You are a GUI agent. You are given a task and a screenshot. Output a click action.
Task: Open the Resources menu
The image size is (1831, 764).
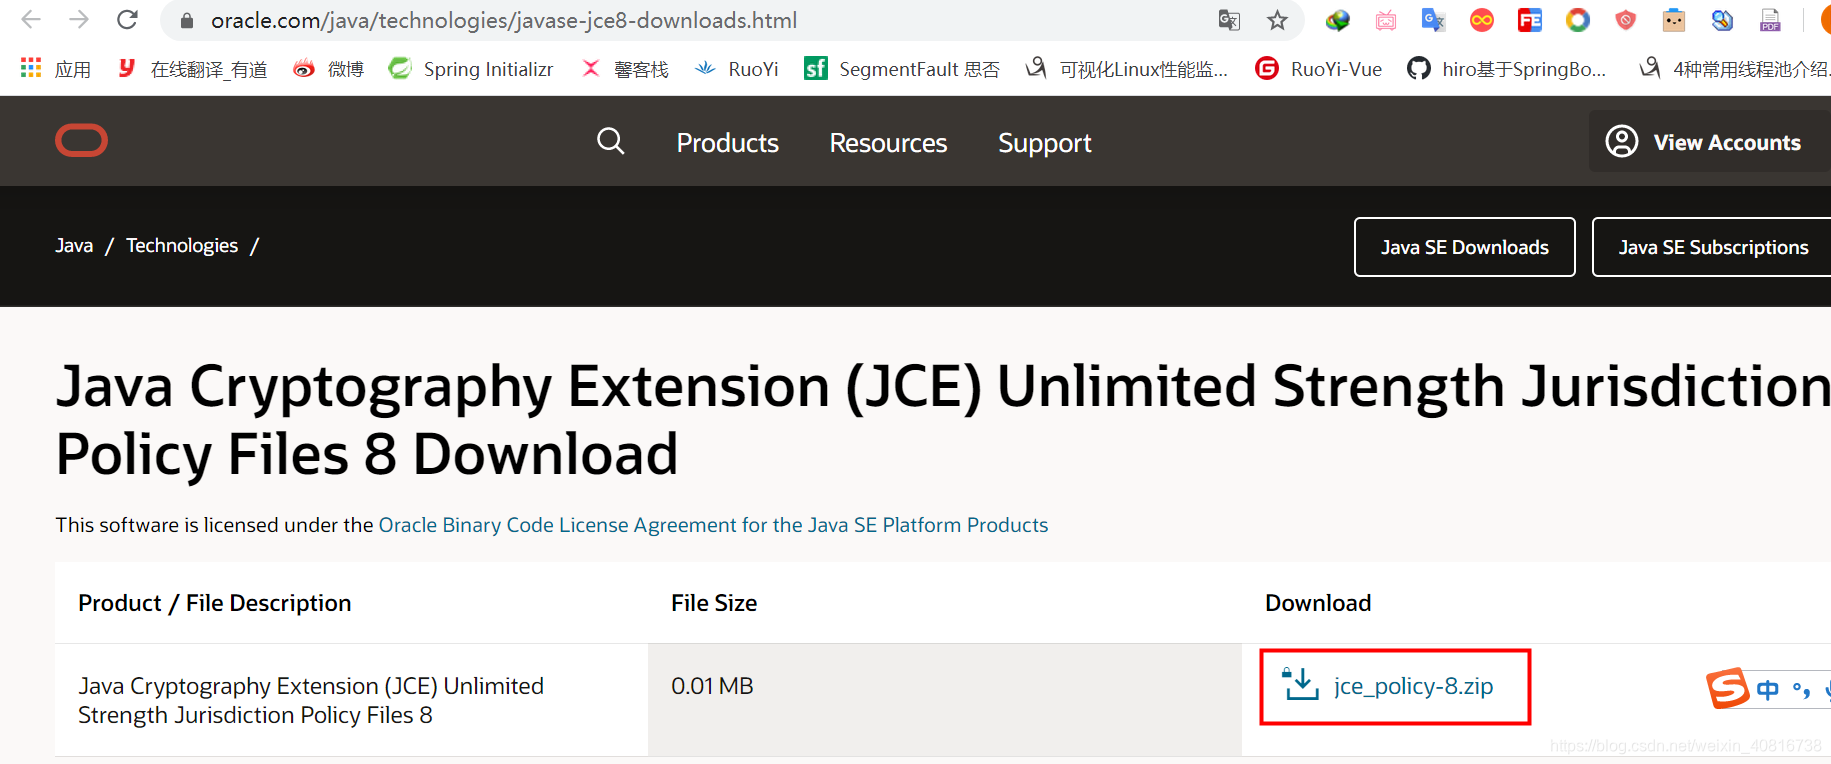point(888,143)
